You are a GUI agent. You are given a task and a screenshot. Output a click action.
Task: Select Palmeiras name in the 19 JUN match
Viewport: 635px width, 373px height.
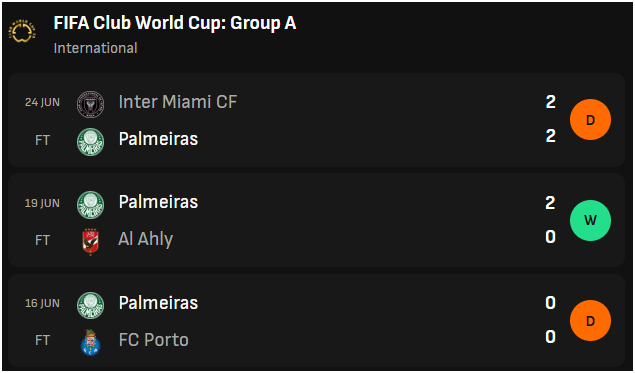(x=158, y=202)
